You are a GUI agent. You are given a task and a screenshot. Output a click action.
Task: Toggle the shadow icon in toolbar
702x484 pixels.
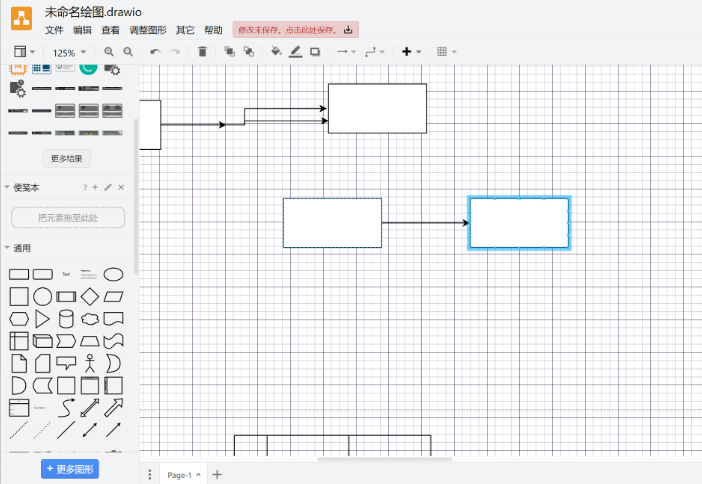point(315,52)
